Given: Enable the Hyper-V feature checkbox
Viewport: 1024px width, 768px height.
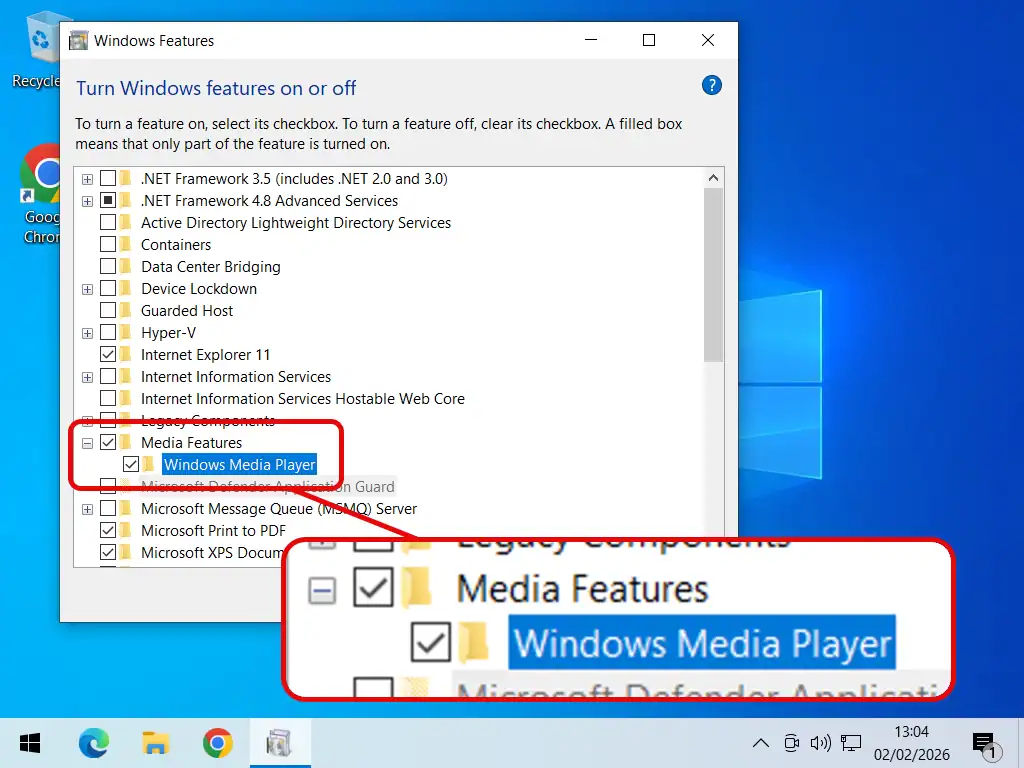Looking at the screenshot, I should (x=109, y=332).
